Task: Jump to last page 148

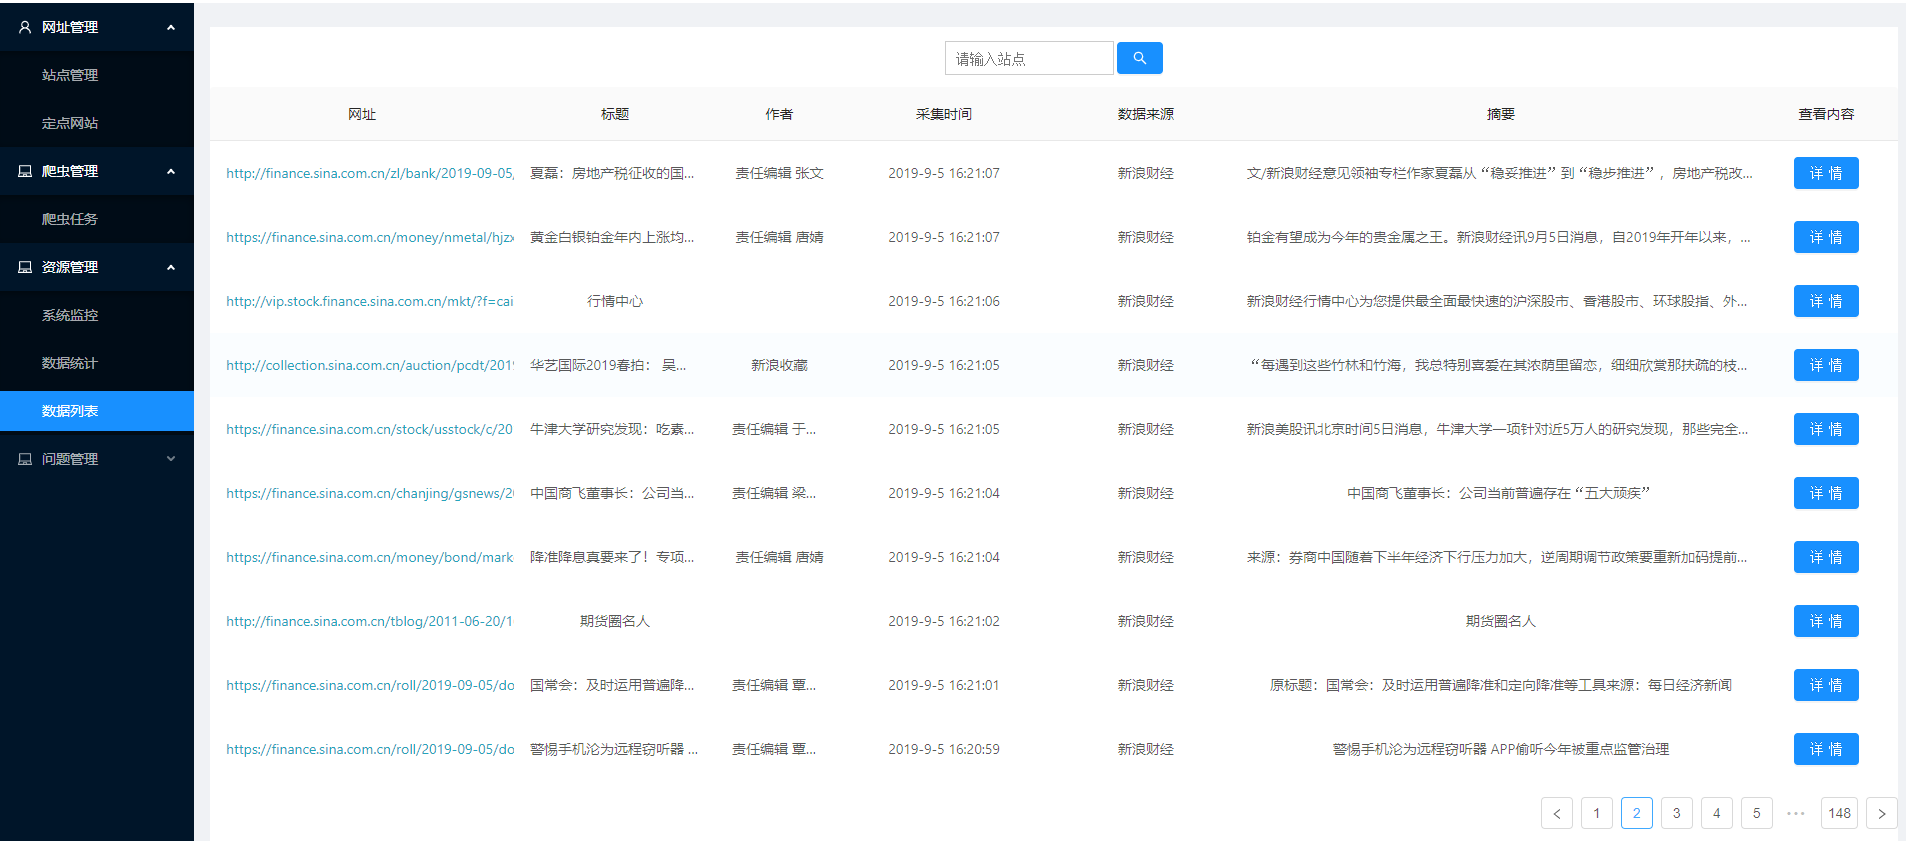Action: [1840, 813]
